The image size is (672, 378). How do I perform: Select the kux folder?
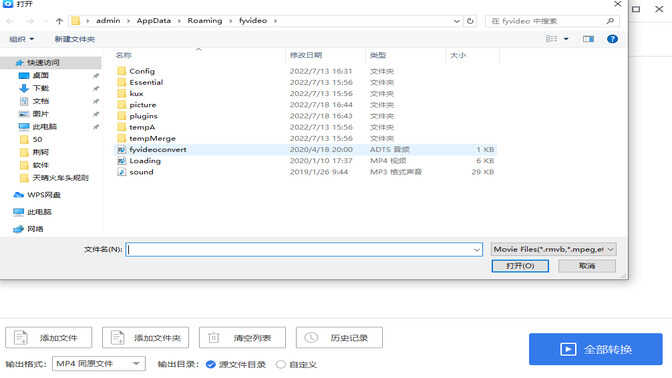(x=136, y=93)
